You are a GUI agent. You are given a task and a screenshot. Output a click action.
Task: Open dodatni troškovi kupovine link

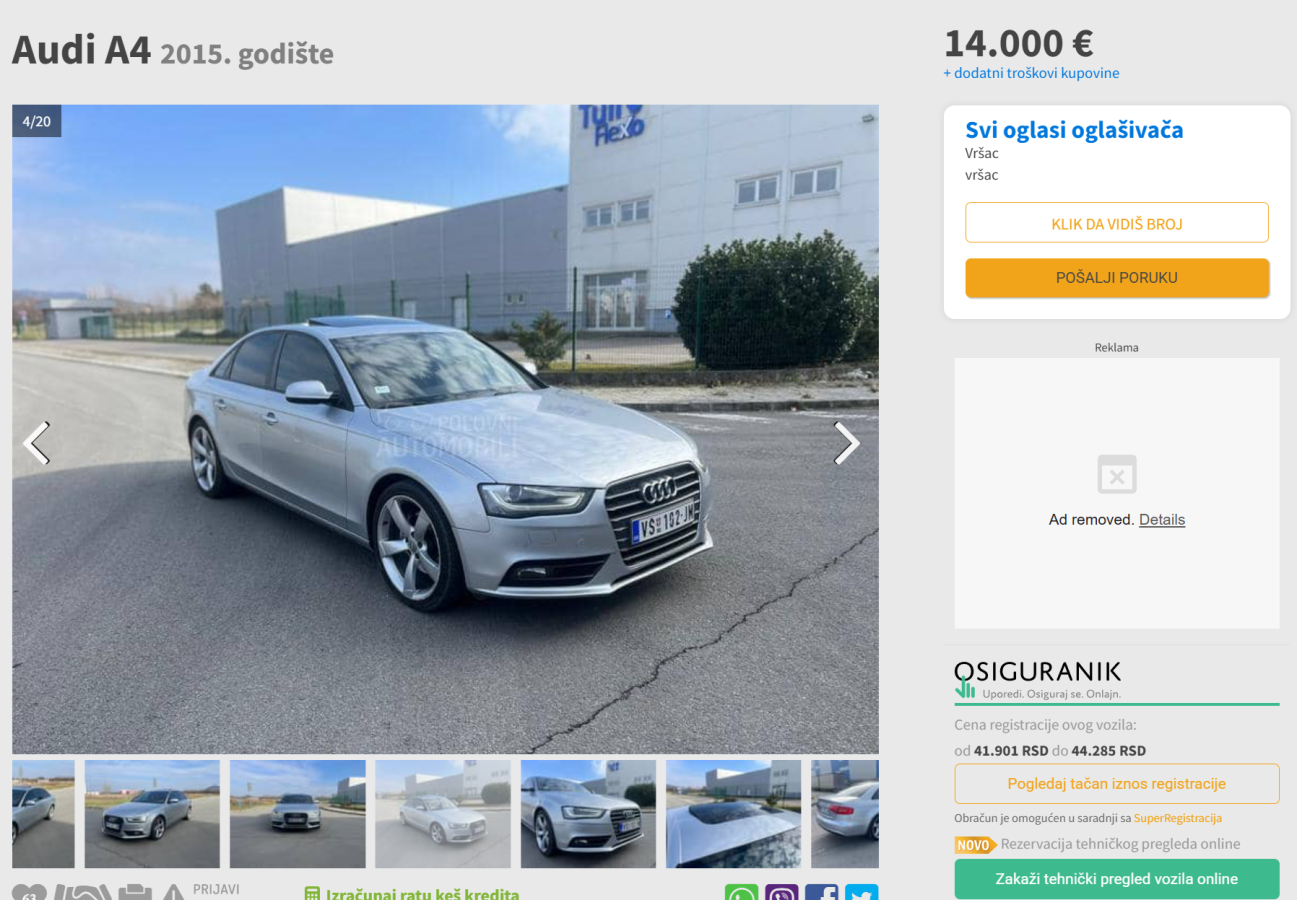click(x=1031, y=73)
